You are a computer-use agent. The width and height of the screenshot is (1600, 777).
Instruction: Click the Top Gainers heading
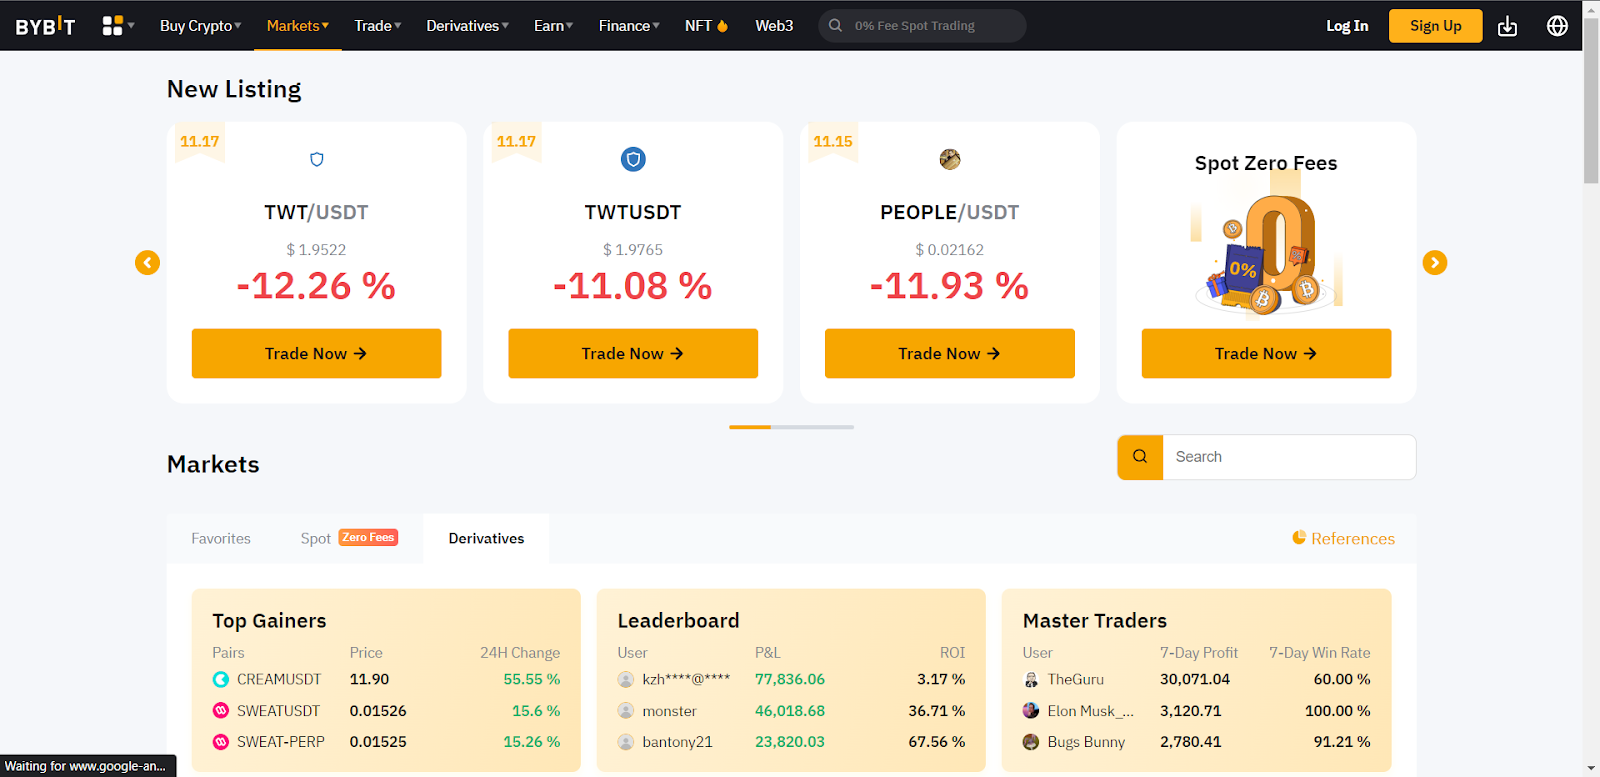(x=269, y=621)
